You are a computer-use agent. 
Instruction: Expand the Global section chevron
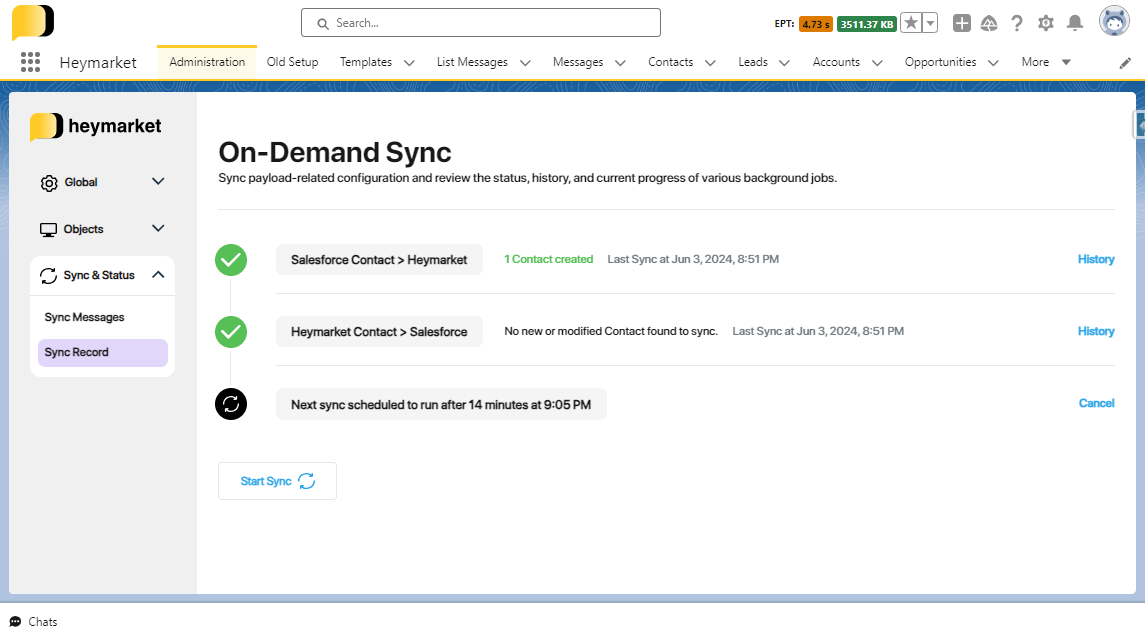pos(158,181)
